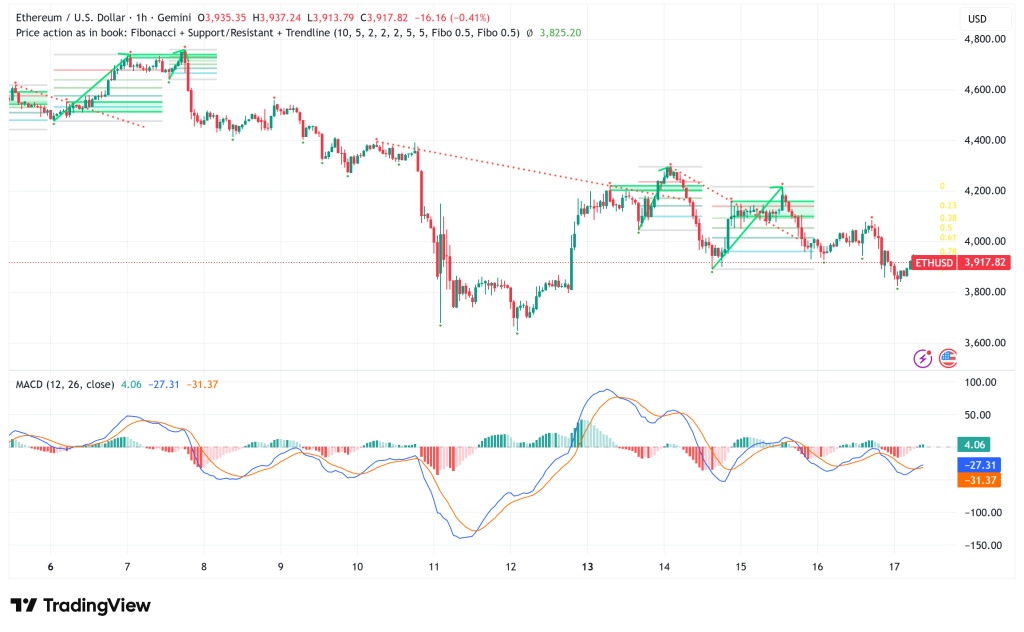Click the orange signal value tag -31.37
Screen dimensions: 1024x632
click(978, 481)
